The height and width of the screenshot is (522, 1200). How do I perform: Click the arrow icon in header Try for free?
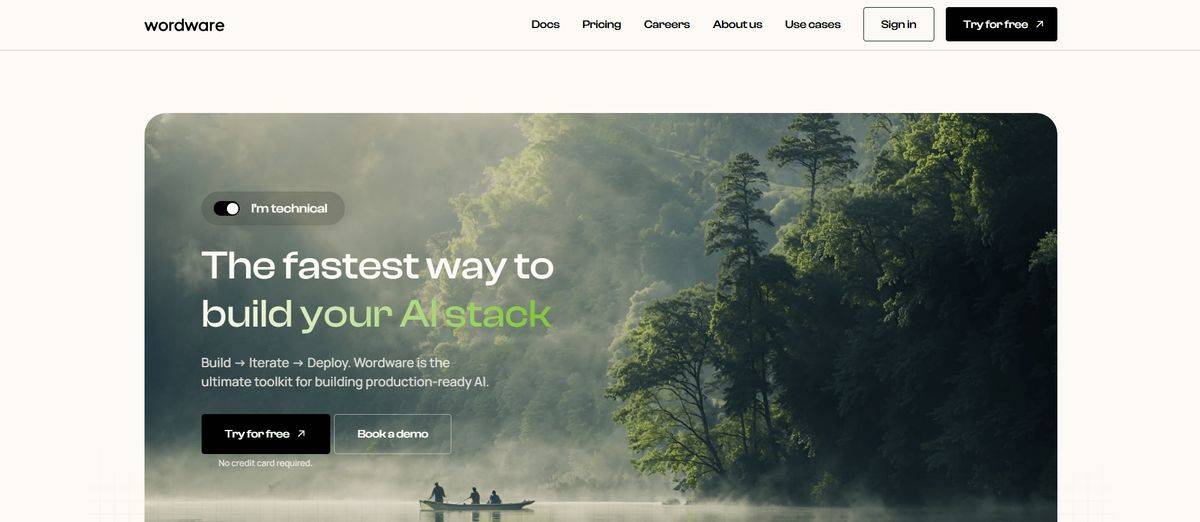click(1039, 24)
